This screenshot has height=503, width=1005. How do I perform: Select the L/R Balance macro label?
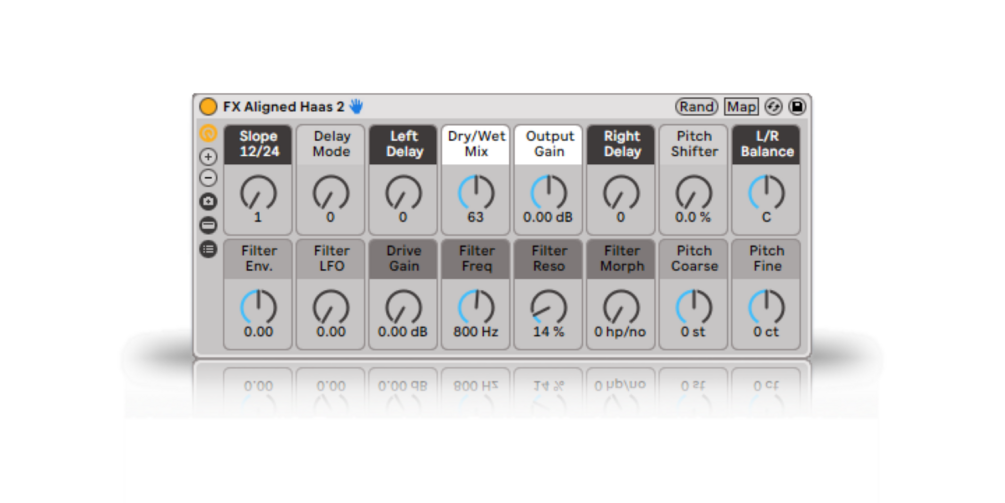tap(767, 144)
